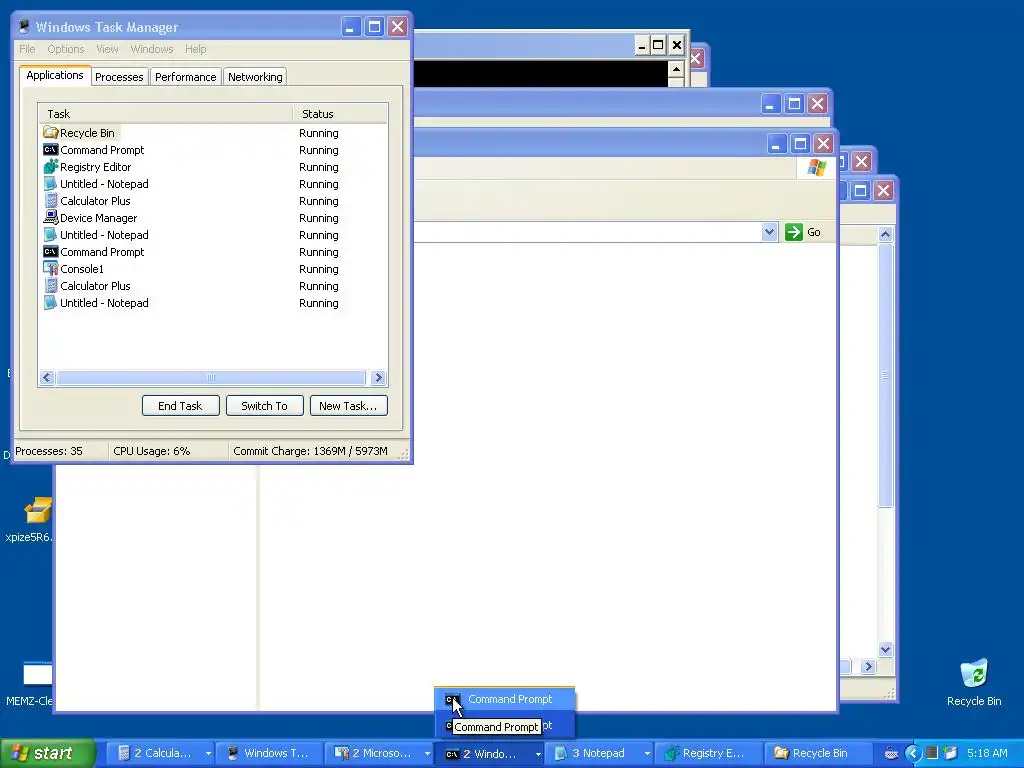Click the "Running" status beside Device Manager
Viewport: 1024px width, 768px height.
[319, 217]
